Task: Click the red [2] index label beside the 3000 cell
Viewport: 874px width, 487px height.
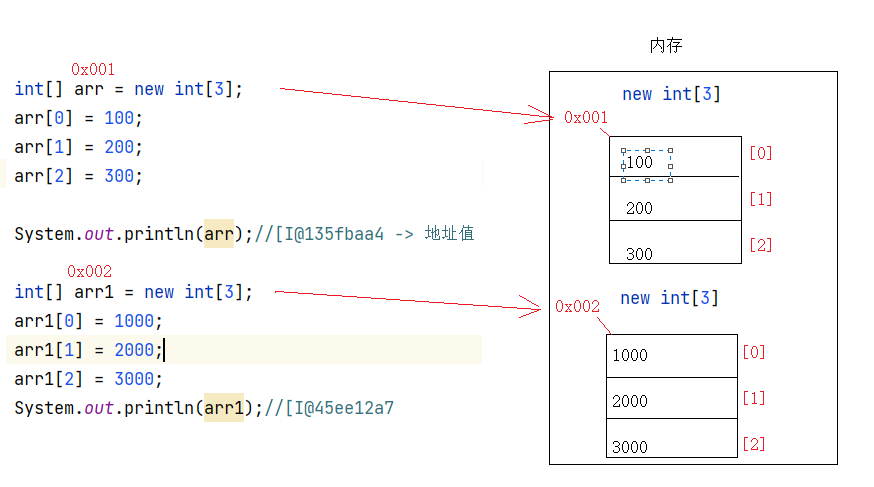Action: pyautogui.click(x=753, y=444)
